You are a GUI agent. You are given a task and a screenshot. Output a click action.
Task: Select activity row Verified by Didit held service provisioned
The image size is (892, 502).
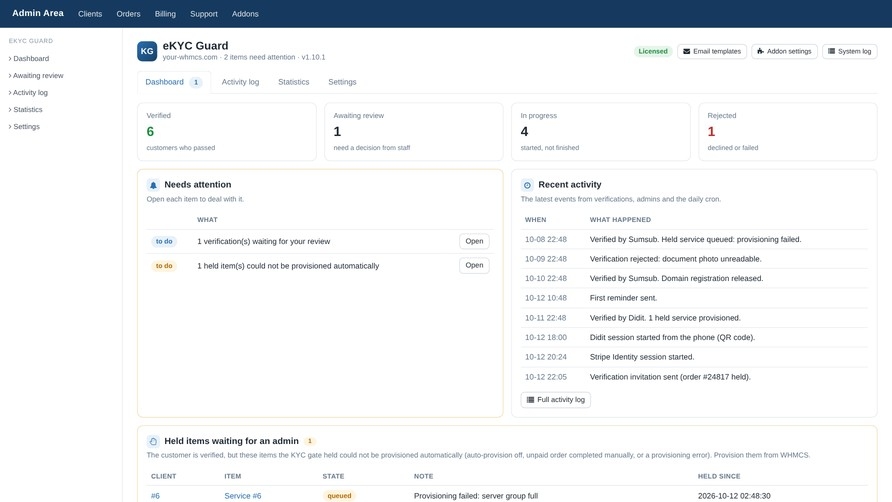pos(694,318)
